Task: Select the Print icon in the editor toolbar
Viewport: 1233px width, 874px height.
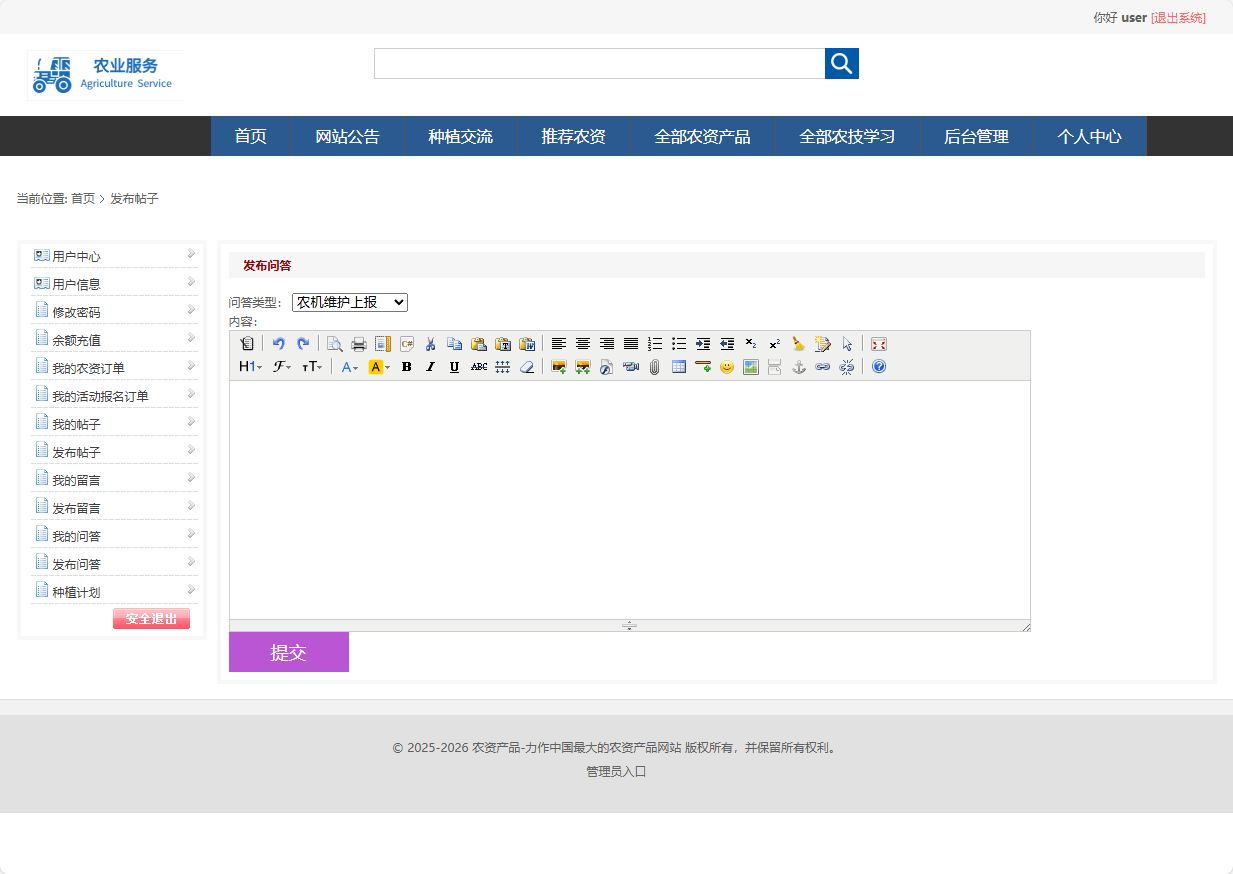Action: [358, 343]
